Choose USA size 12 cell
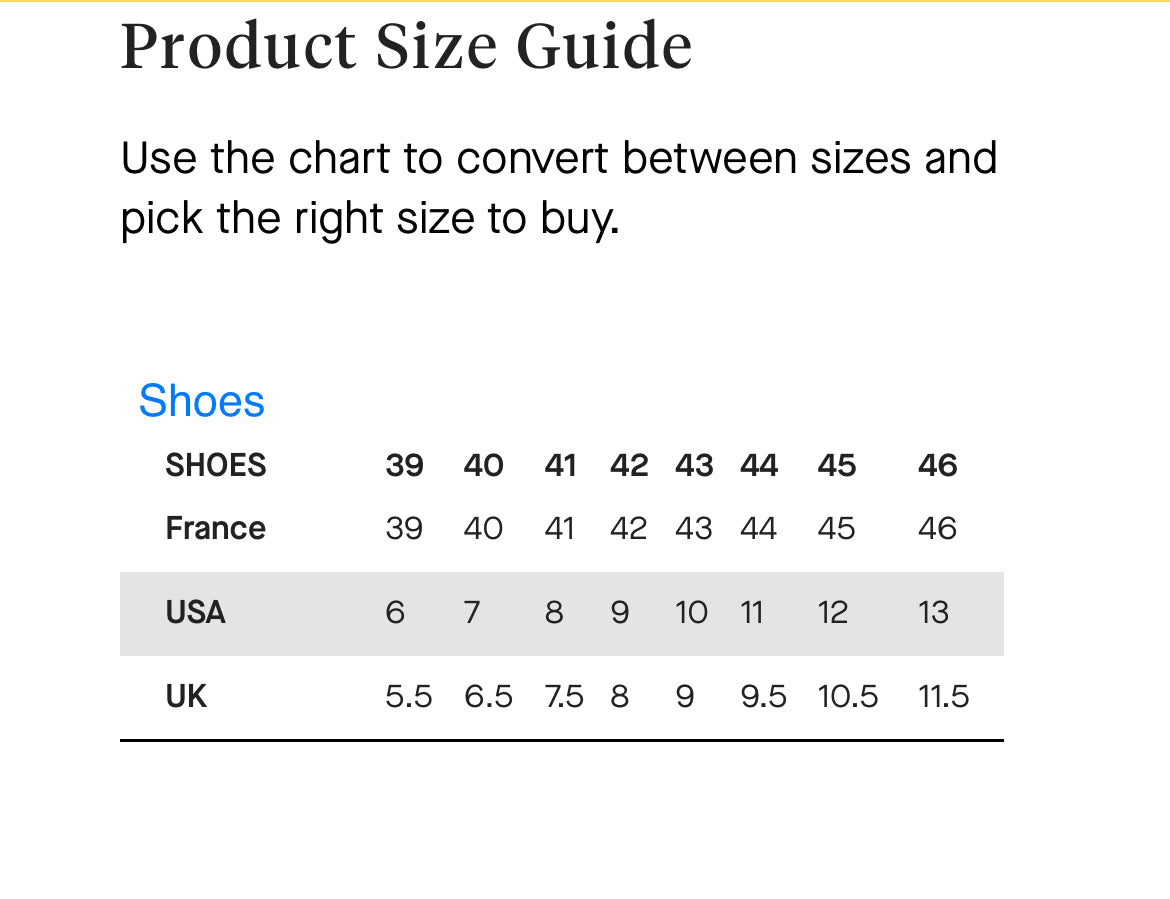Viewport: 1170px width, 899px height. click(x=832, y=612)
